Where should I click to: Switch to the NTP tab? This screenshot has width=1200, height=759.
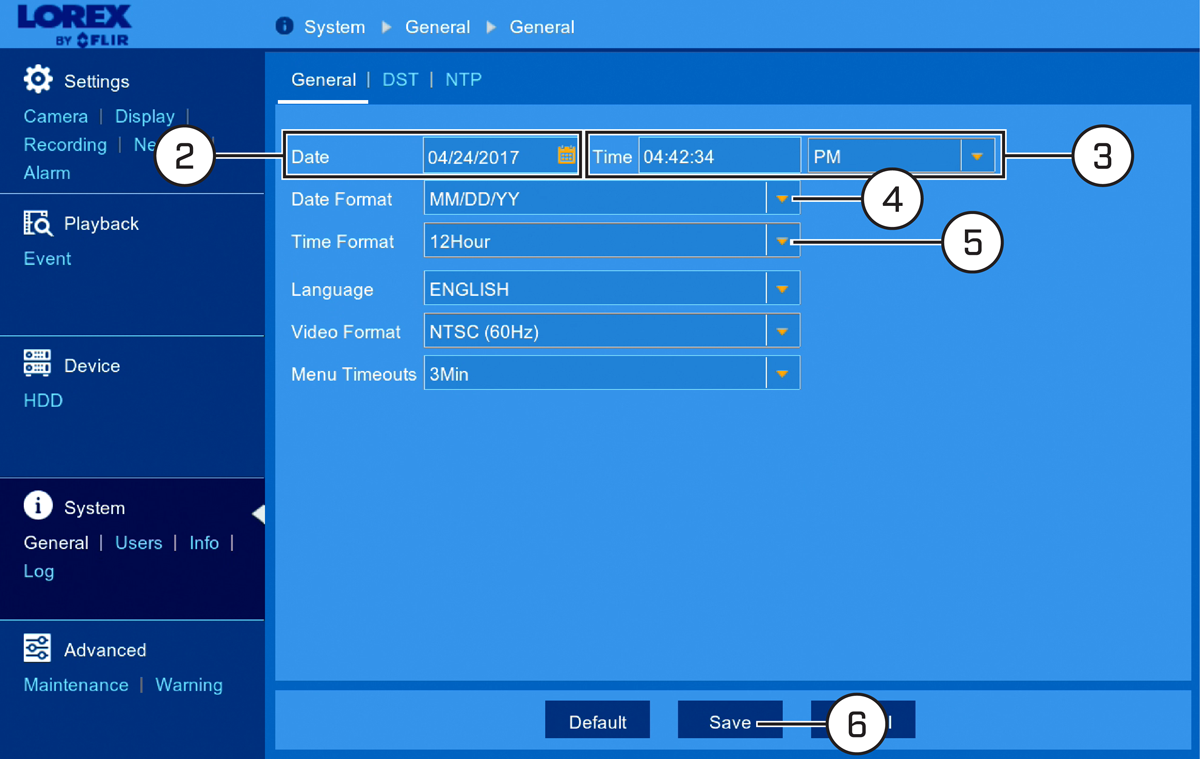coord(463,80)
